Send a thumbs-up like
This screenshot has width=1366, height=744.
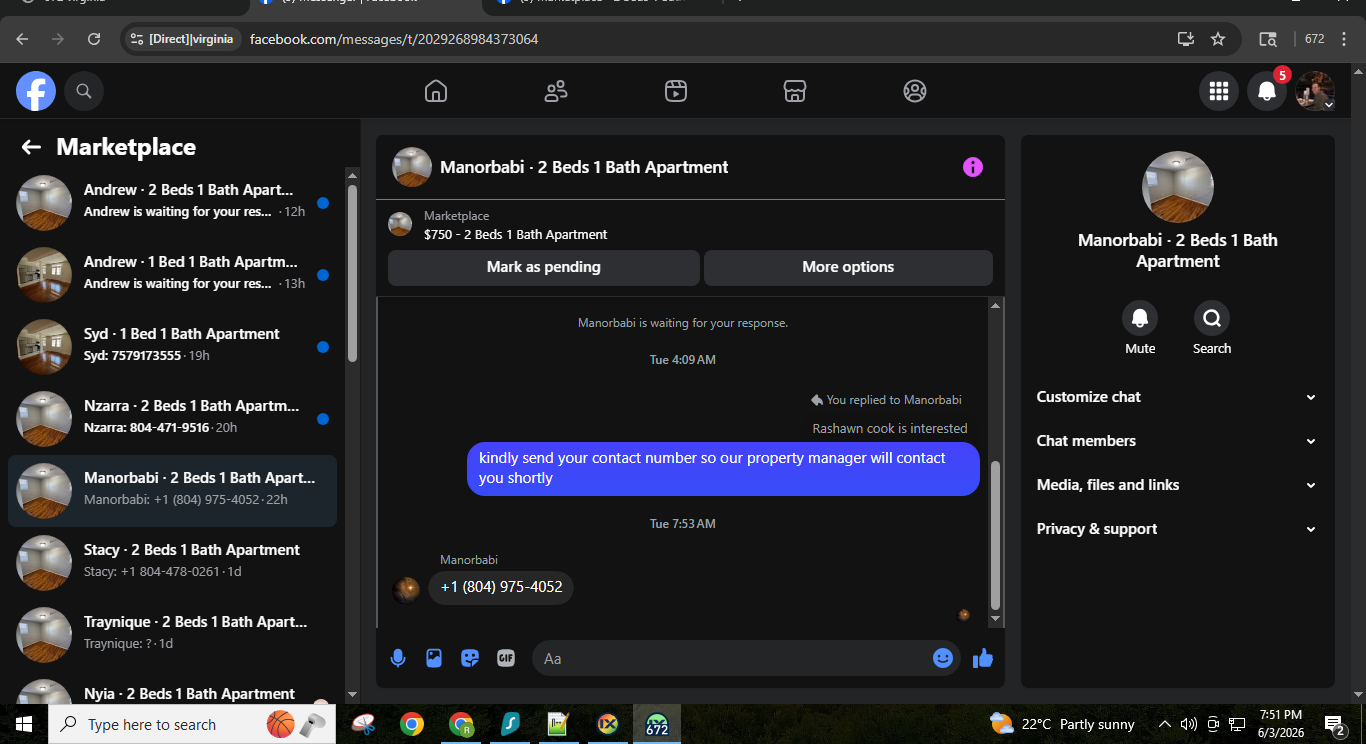pos(983,658)
